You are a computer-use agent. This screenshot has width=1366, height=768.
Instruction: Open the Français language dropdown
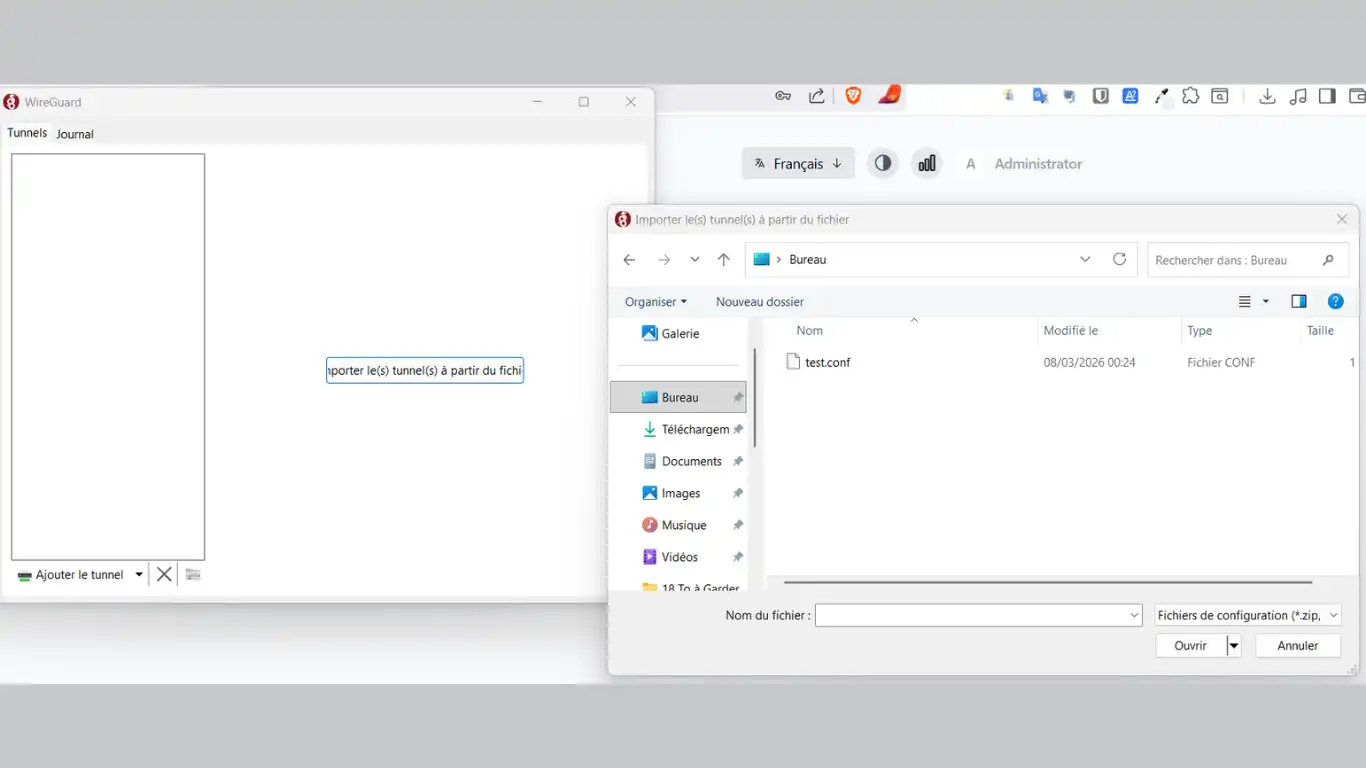pyautogui.click(x=798, y=163)
